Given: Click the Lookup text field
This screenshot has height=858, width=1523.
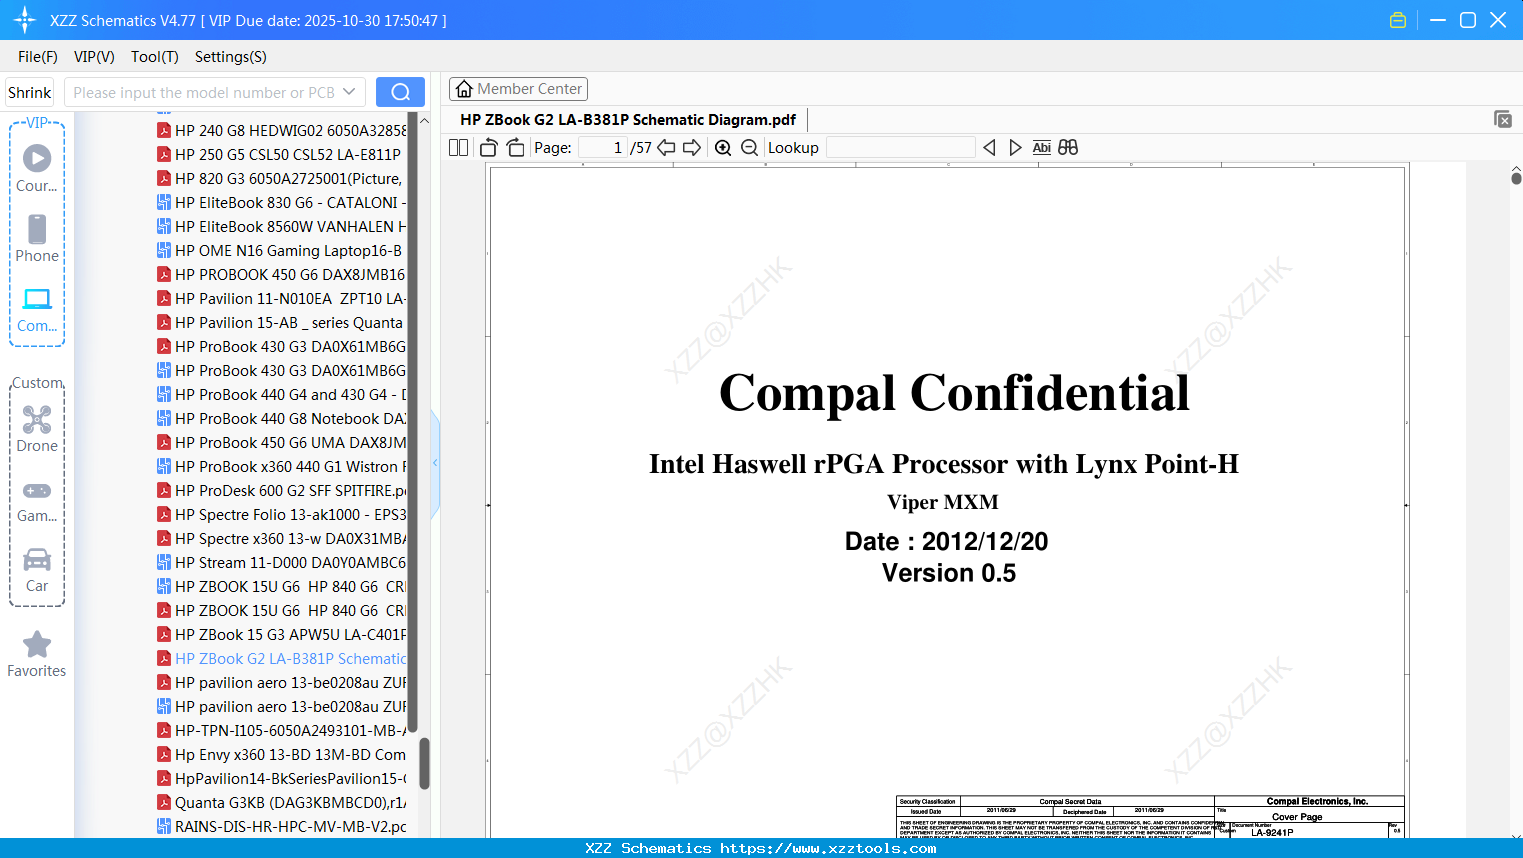Looking at the screenshot, I should point(901,148).
